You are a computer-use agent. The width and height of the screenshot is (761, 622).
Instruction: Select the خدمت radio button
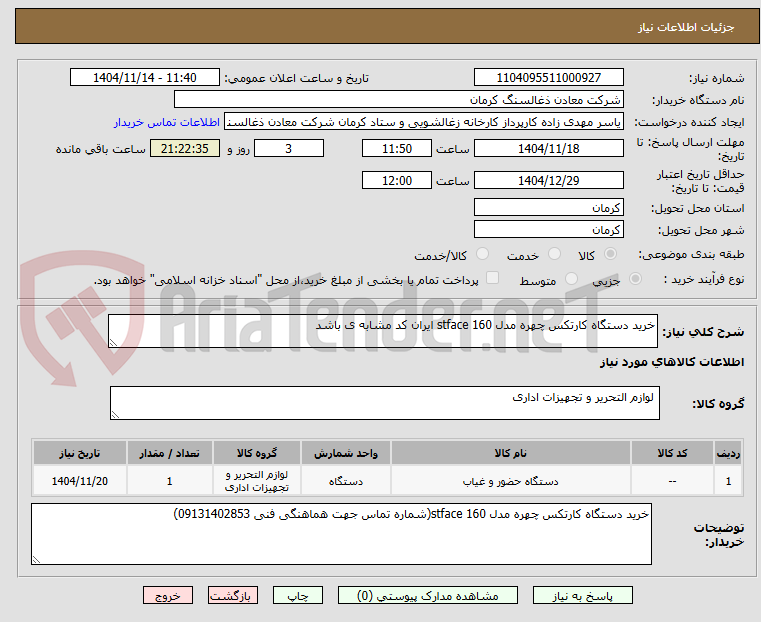coord(554,254)
